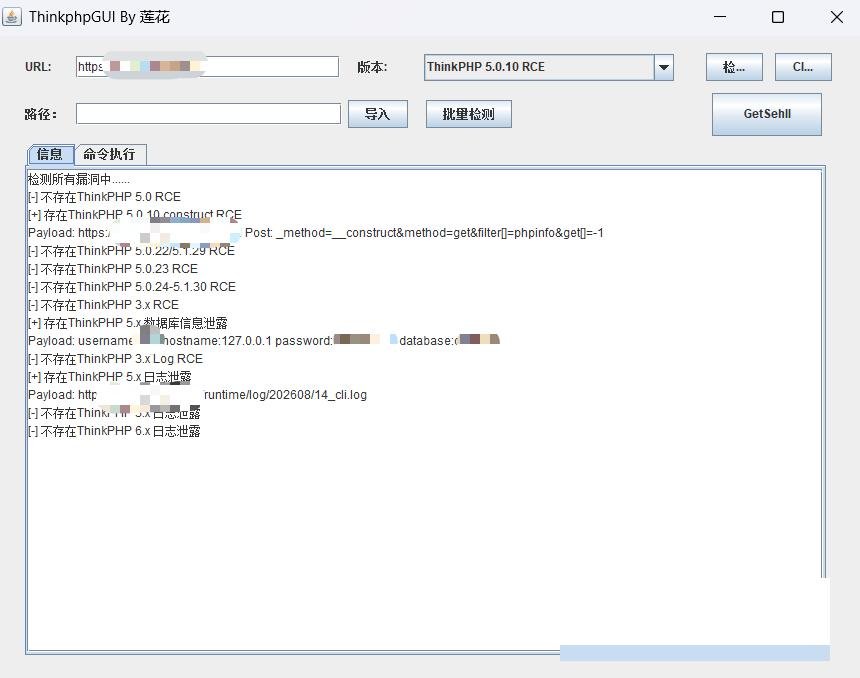This screenshot has width=860, height=678.
Task: Start 批量检测 batch detection
Action: click(x=468, y=114)
